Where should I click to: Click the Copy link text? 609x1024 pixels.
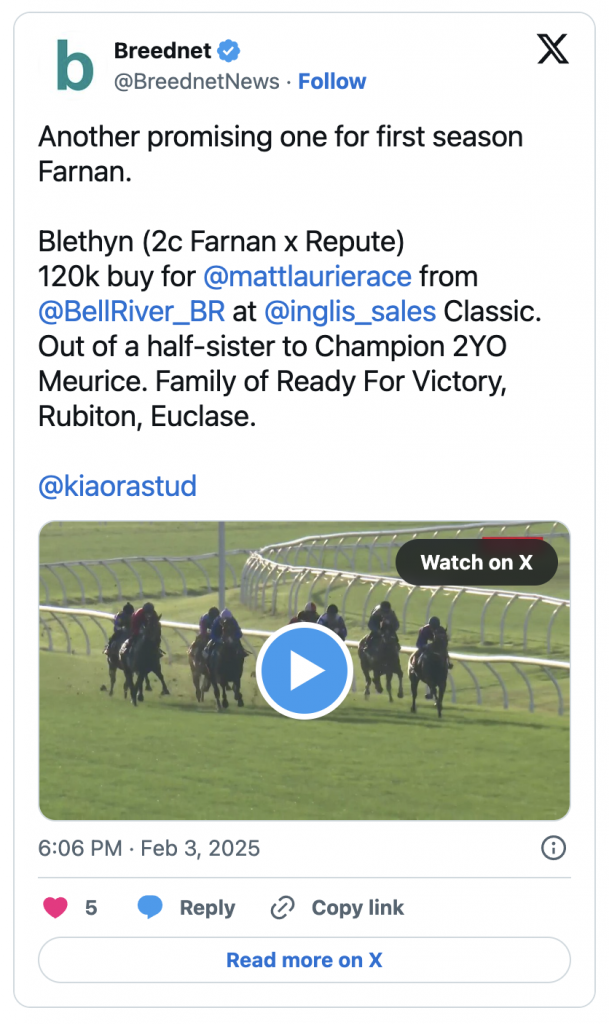coord(358,908)
